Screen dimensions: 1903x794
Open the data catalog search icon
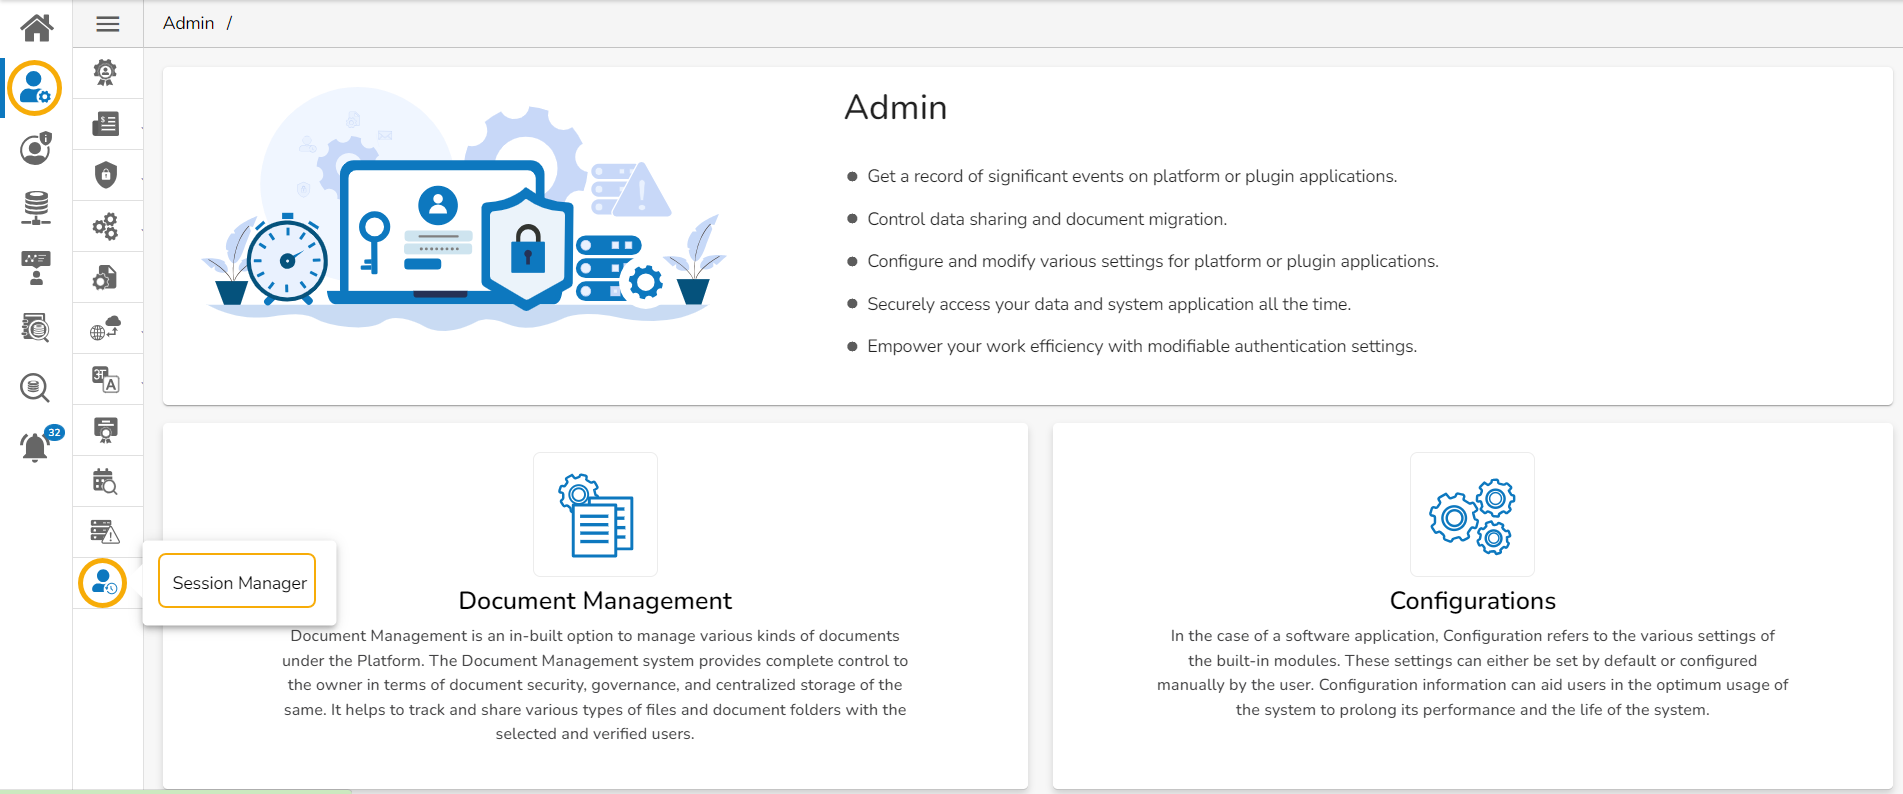click(36, 327)
